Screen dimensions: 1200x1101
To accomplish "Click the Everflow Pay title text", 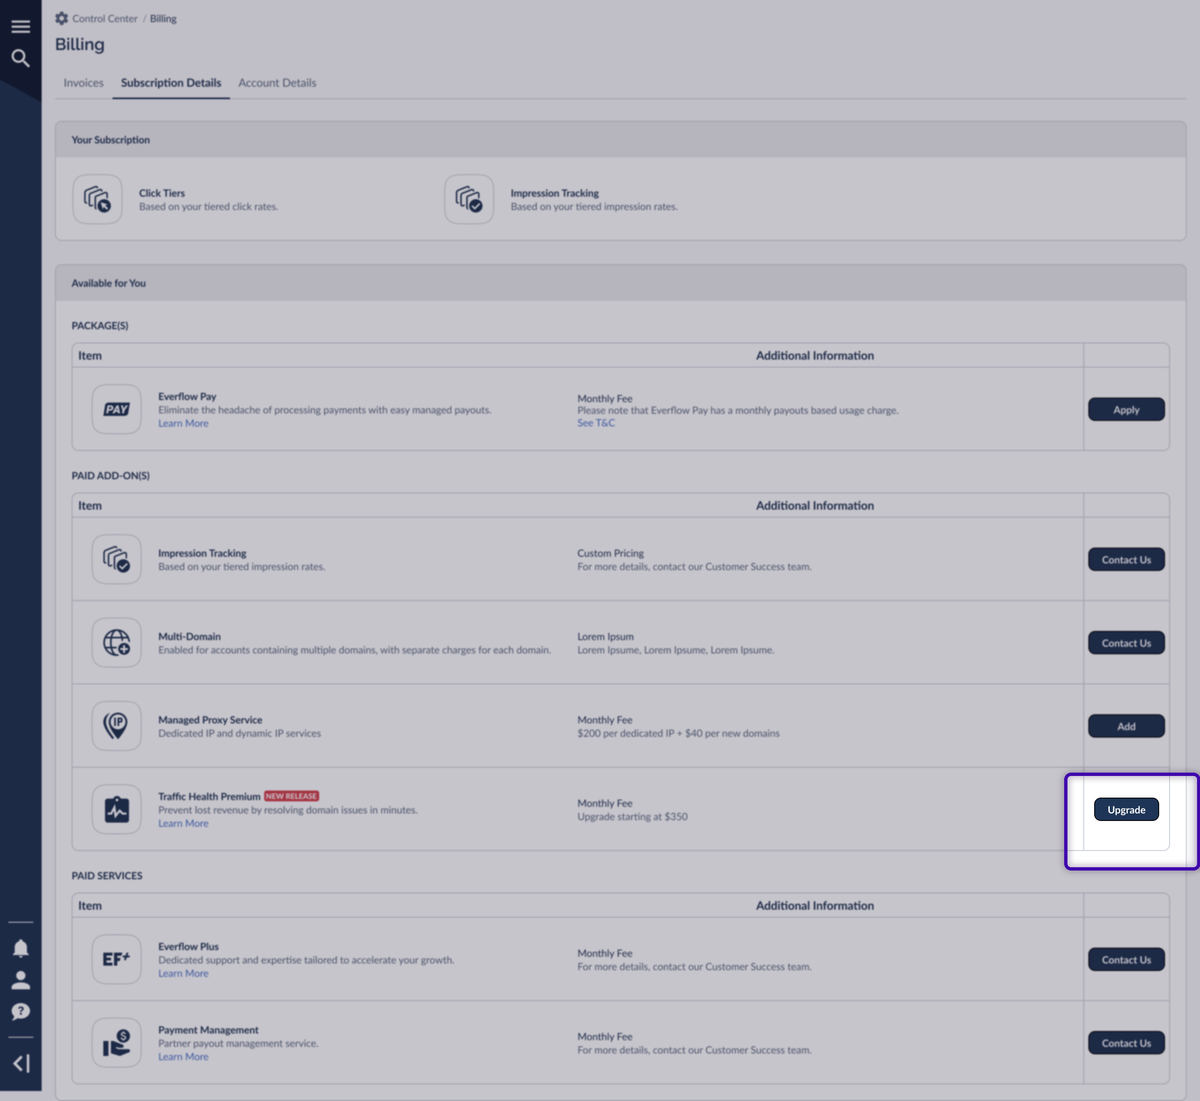I will click(x=187, y=397).
